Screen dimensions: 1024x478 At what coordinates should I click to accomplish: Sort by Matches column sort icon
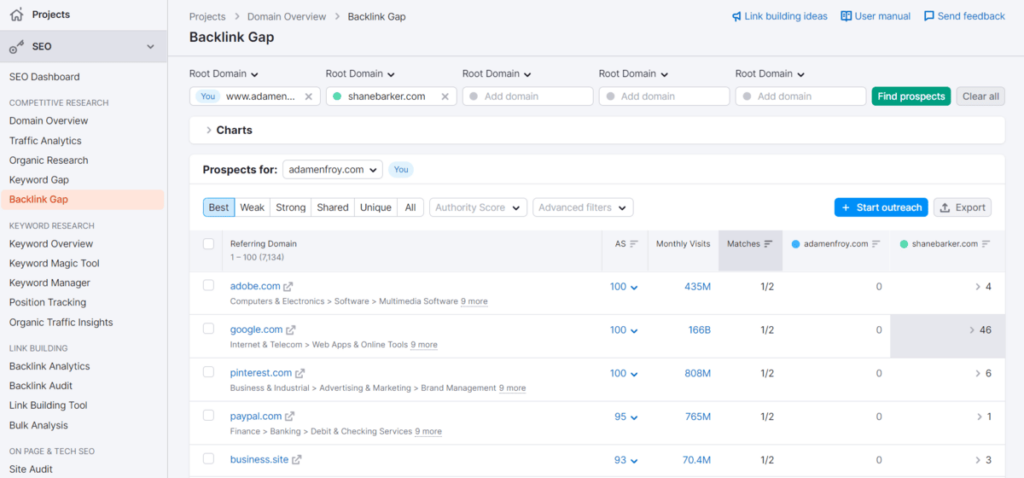[x=769, y=244]
